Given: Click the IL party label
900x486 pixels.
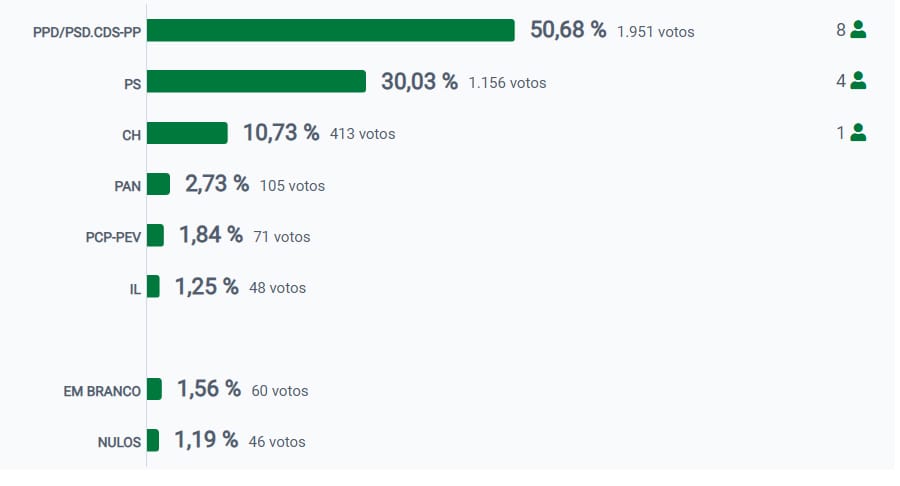Looking at the screenshot, I should (135, 288).
